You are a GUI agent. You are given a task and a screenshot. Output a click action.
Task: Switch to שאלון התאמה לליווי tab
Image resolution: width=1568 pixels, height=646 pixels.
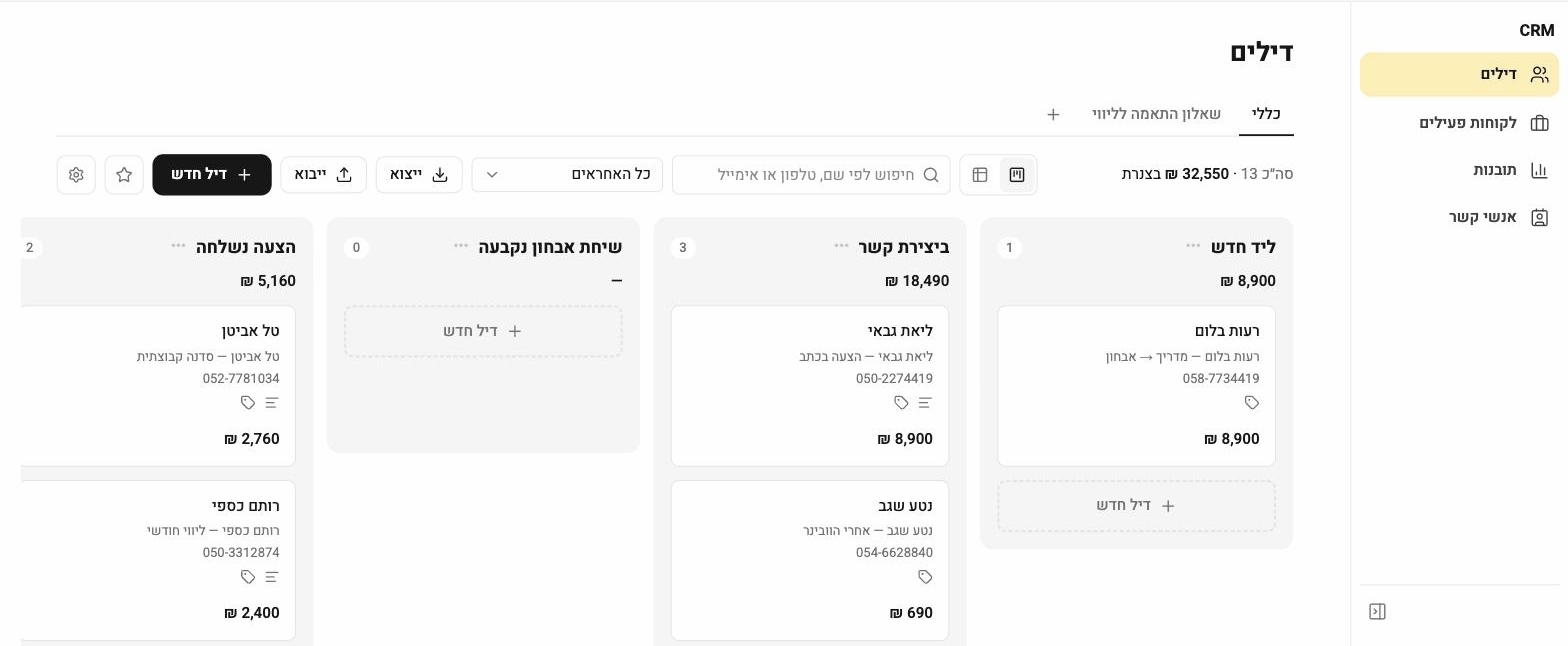click(x=1156, y=114)
